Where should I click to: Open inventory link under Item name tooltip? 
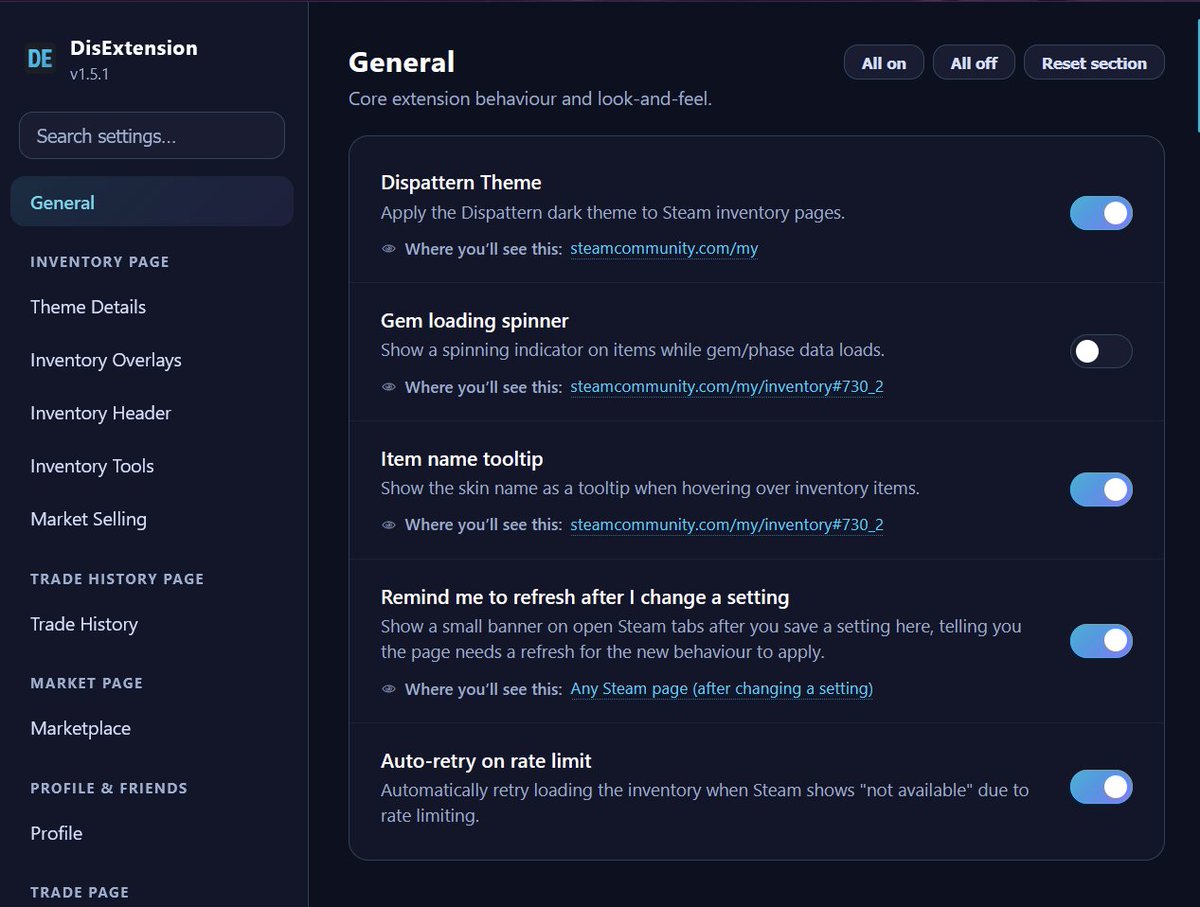[727, 525]
